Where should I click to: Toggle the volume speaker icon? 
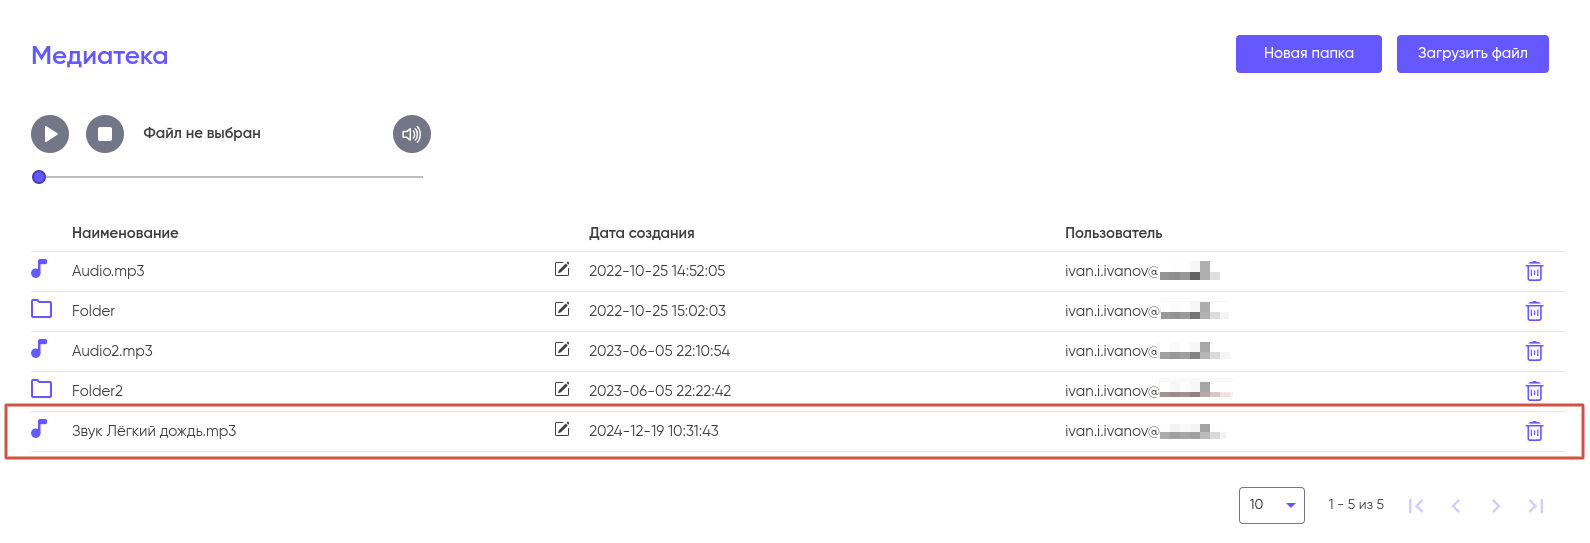pyautogui.click(x=411, y=134)
